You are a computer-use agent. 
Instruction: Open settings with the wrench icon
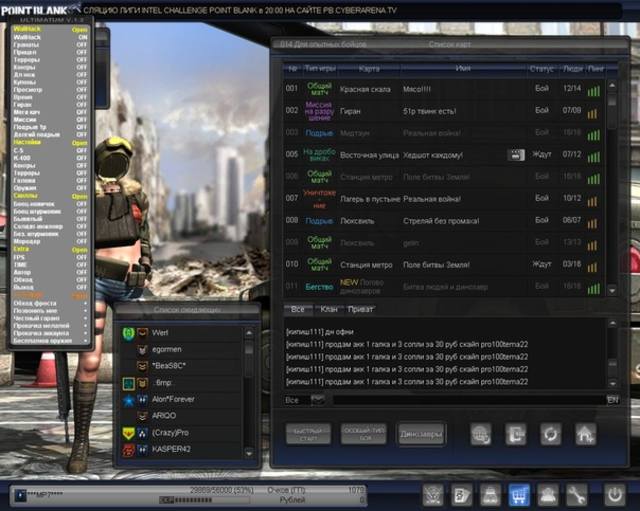pyautogui.click(x=577, y=494)
